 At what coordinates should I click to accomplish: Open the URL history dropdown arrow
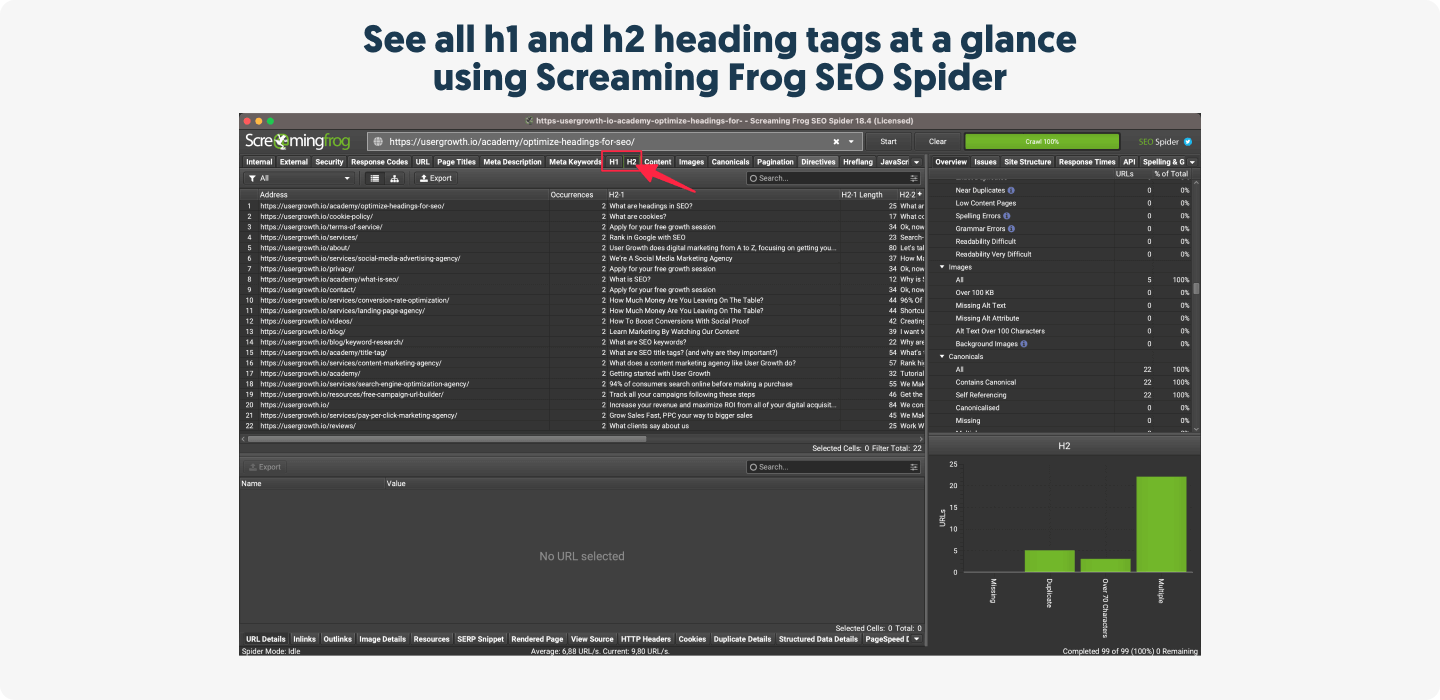851,142
